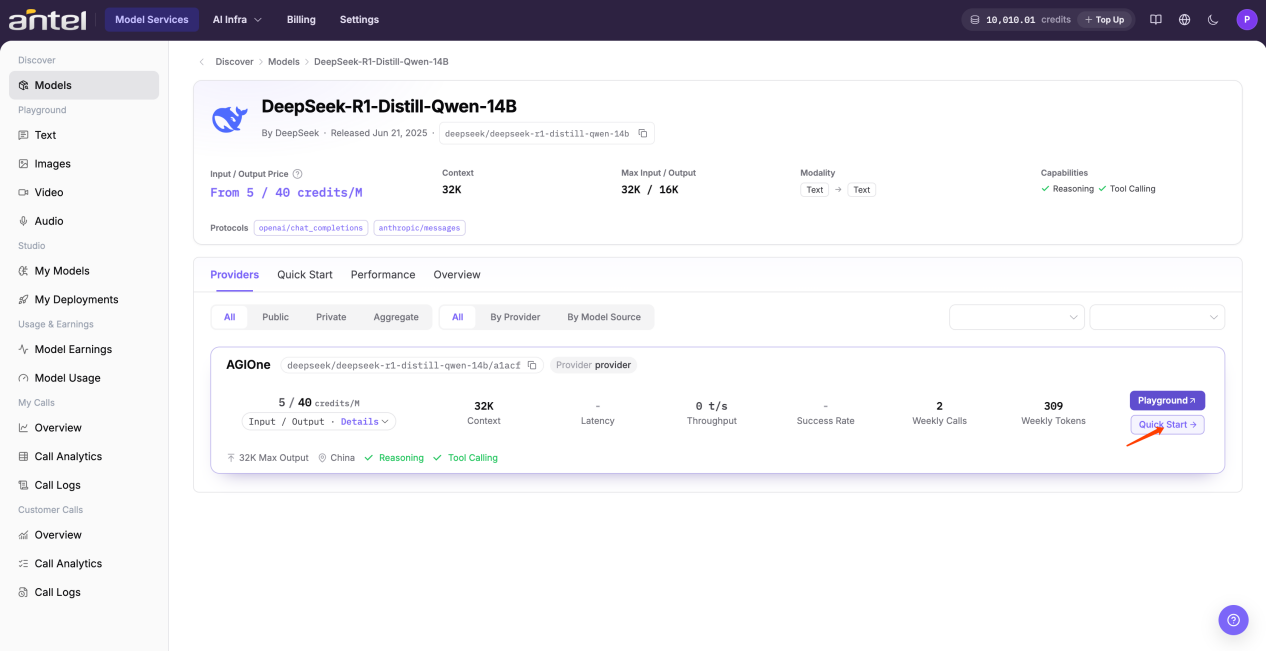1266x651 pixels.
Task: Switch to the Performance tab
Action: pos(383,275)
